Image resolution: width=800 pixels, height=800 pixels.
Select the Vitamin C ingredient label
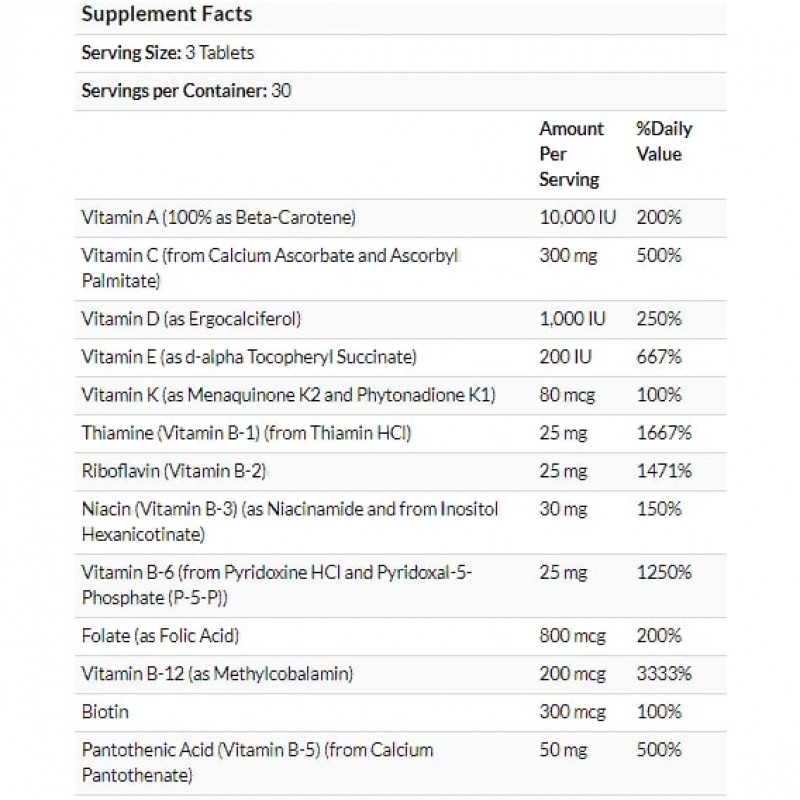coord(270,268)
